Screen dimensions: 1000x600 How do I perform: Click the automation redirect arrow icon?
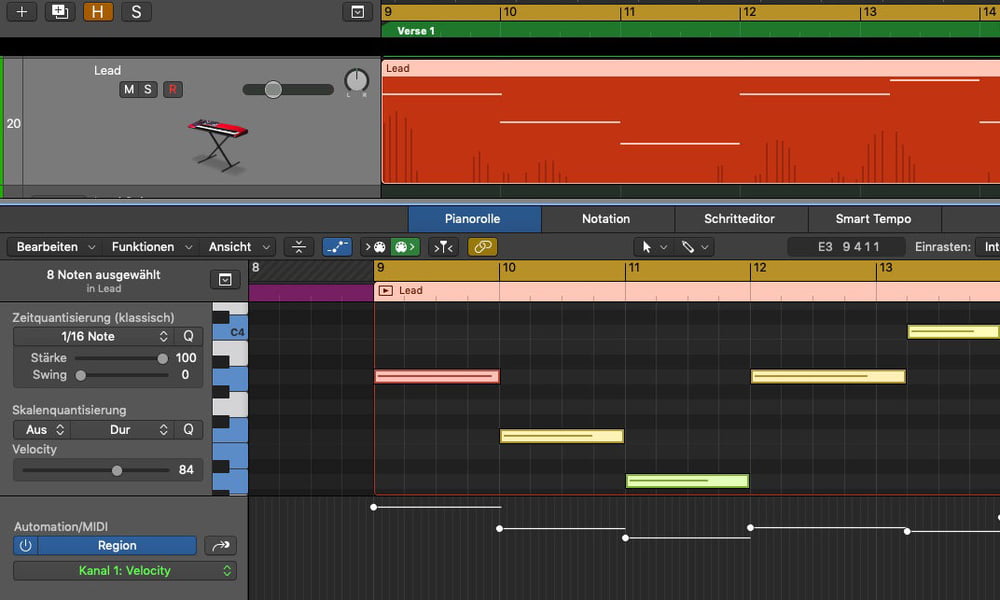[221, 546]
